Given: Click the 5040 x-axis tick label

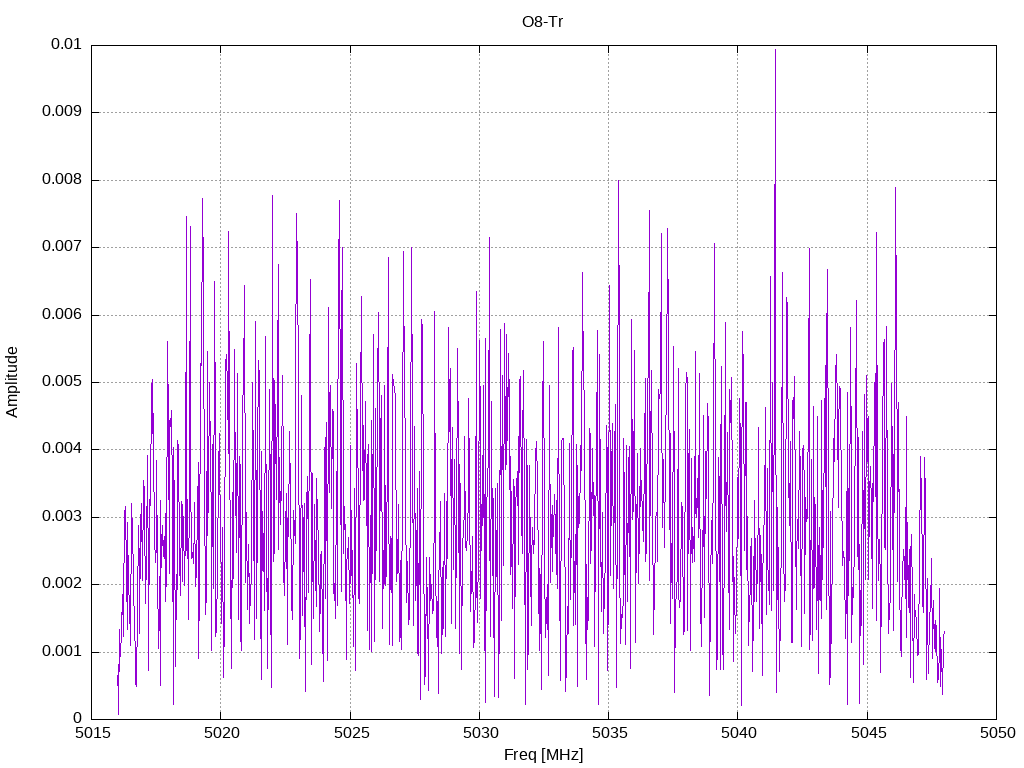Looking at the screenshot, I should point(739,733).
